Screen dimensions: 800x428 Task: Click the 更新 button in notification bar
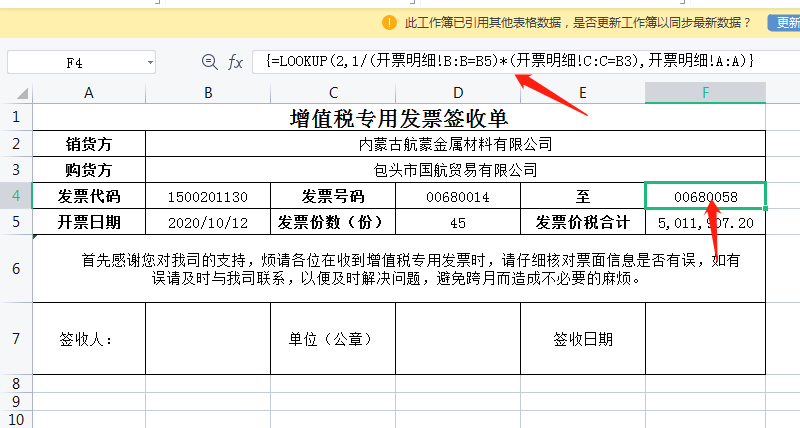(785, 22)
